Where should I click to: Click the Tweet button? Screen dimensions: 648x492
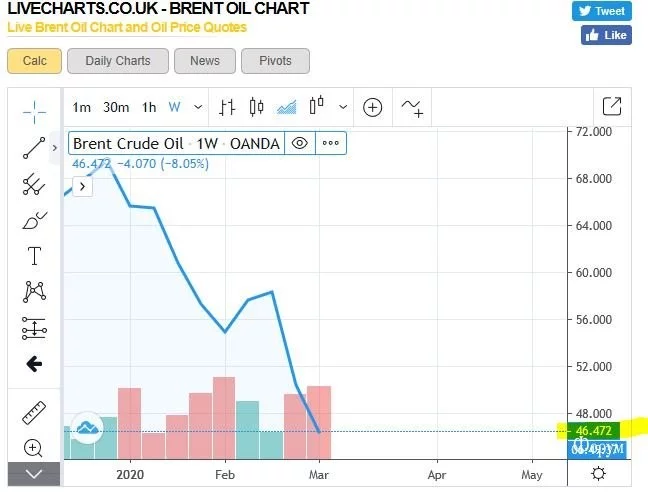(x=601, y=11)
